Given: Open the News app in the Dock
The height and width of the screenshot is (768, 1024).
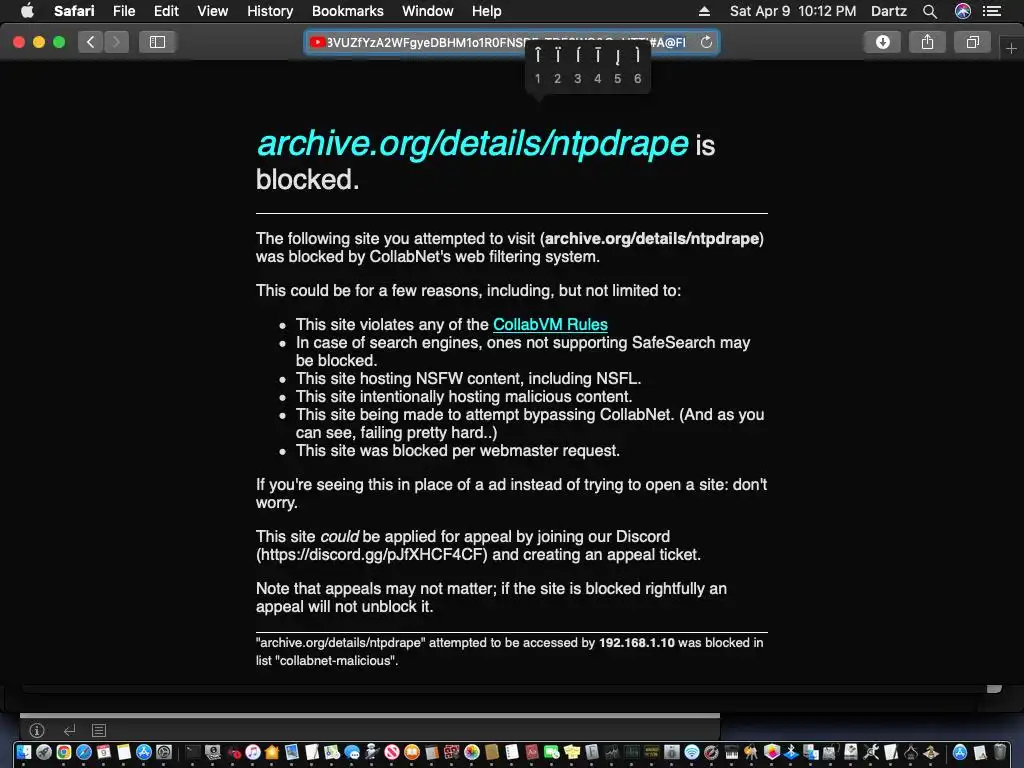Looking at the screenshot, I should coord(392,752).
